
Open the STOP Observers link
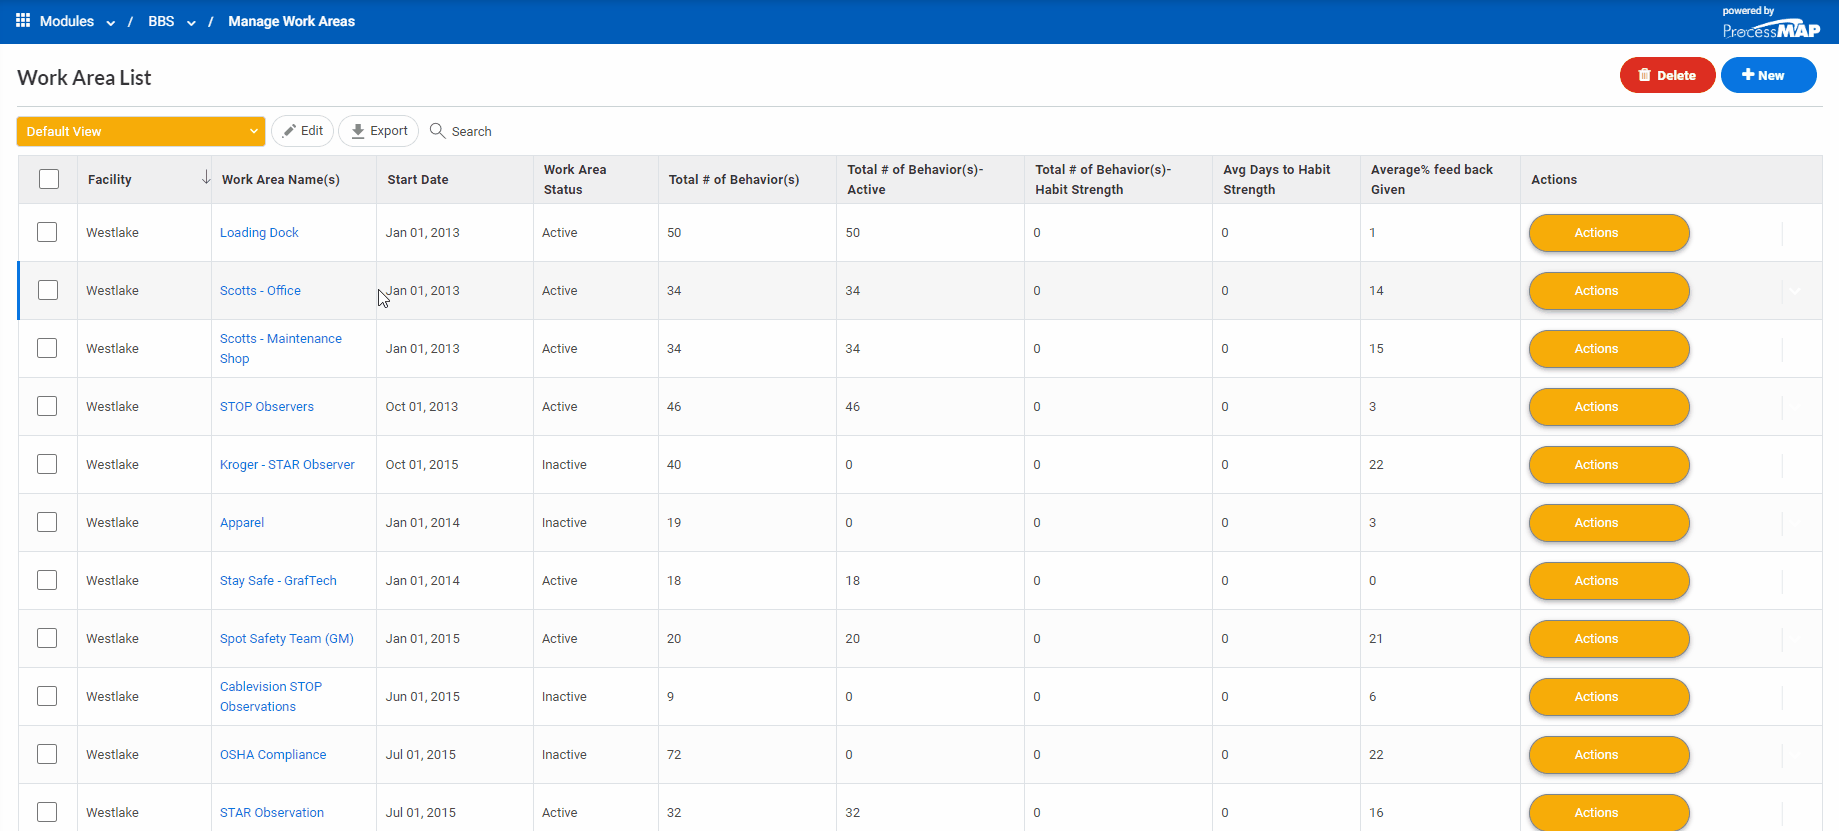267,407
